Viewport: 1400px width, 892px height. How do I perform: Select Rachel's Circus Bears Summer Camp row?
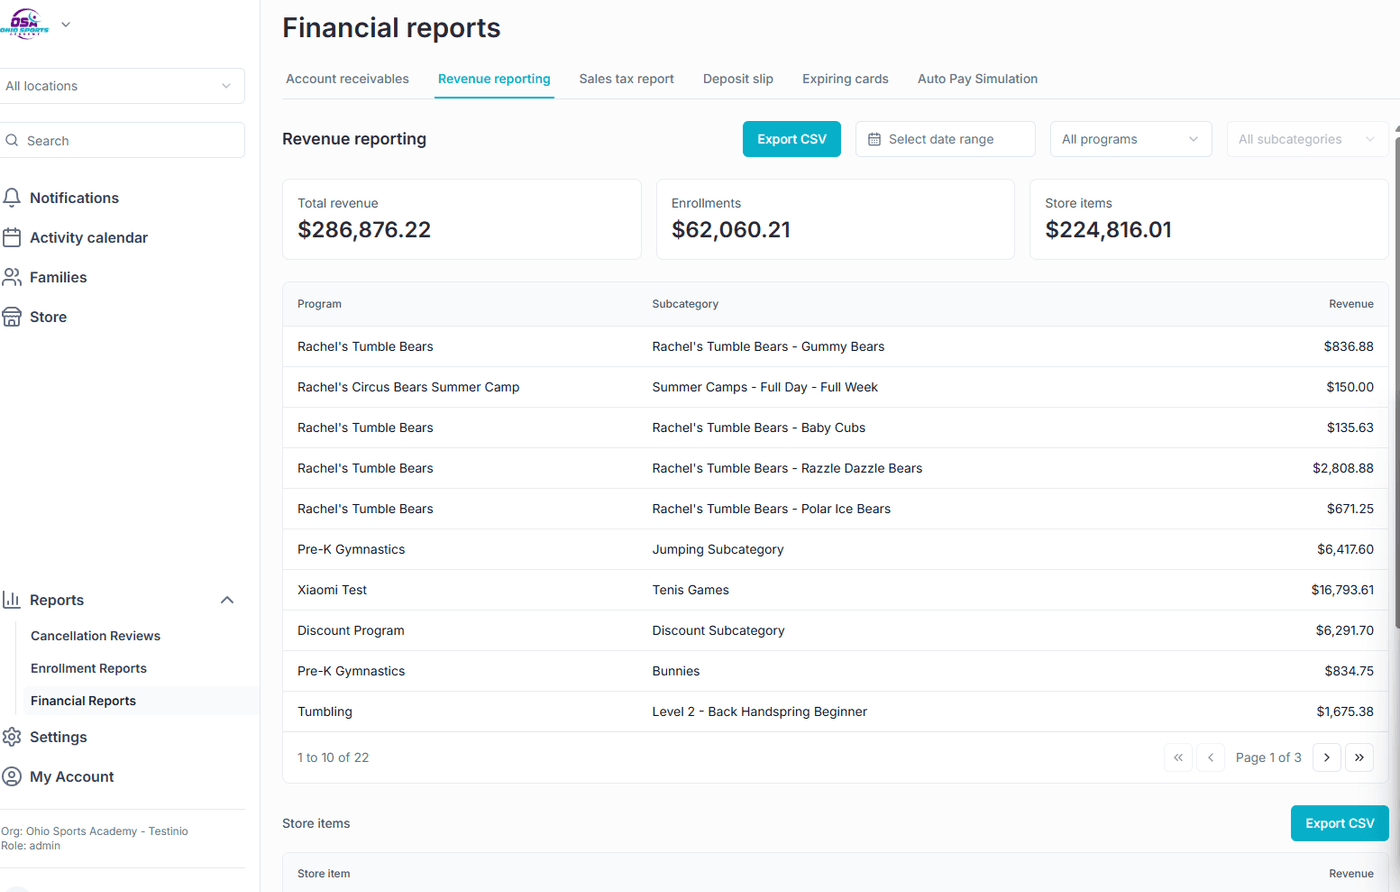[x=835, y=387]
